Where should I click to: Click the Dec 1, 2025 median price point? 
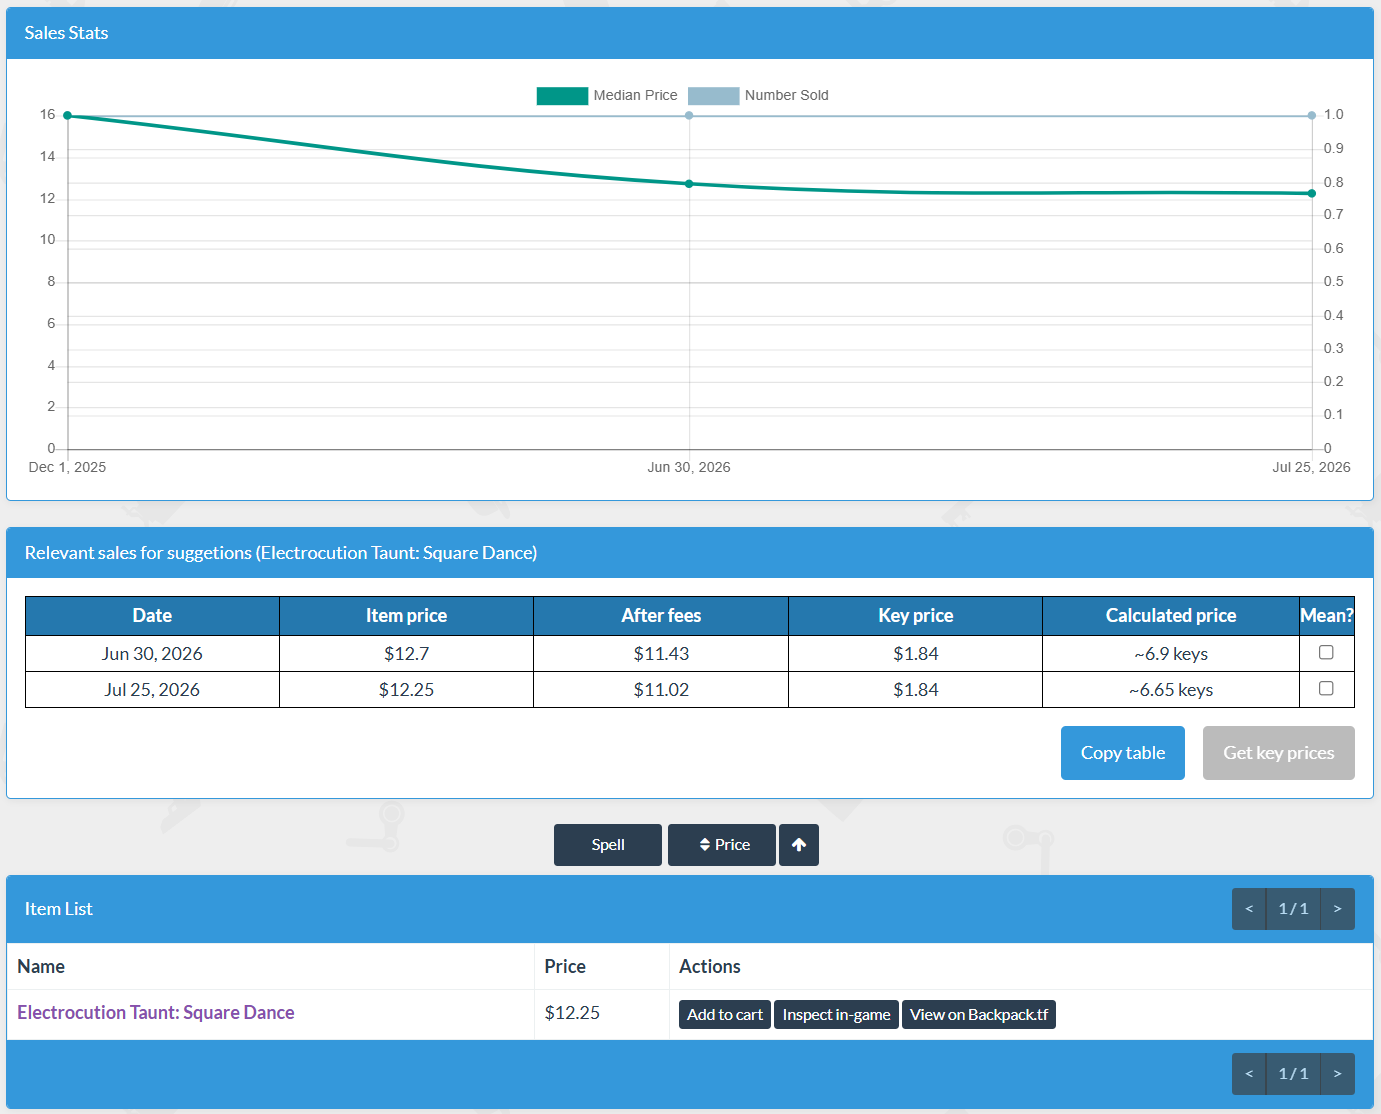(x=68, y=116)
